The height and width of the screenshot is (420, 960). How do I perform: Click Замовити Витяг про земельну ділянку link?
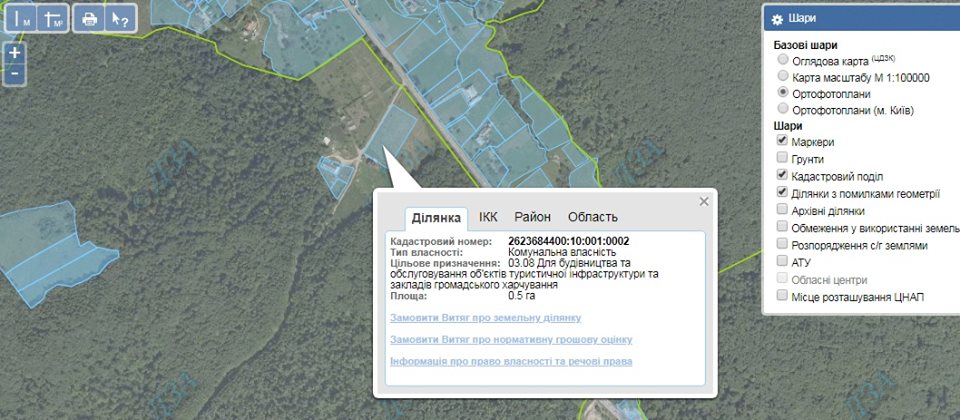pyautogui.click(x=485, y=318)
